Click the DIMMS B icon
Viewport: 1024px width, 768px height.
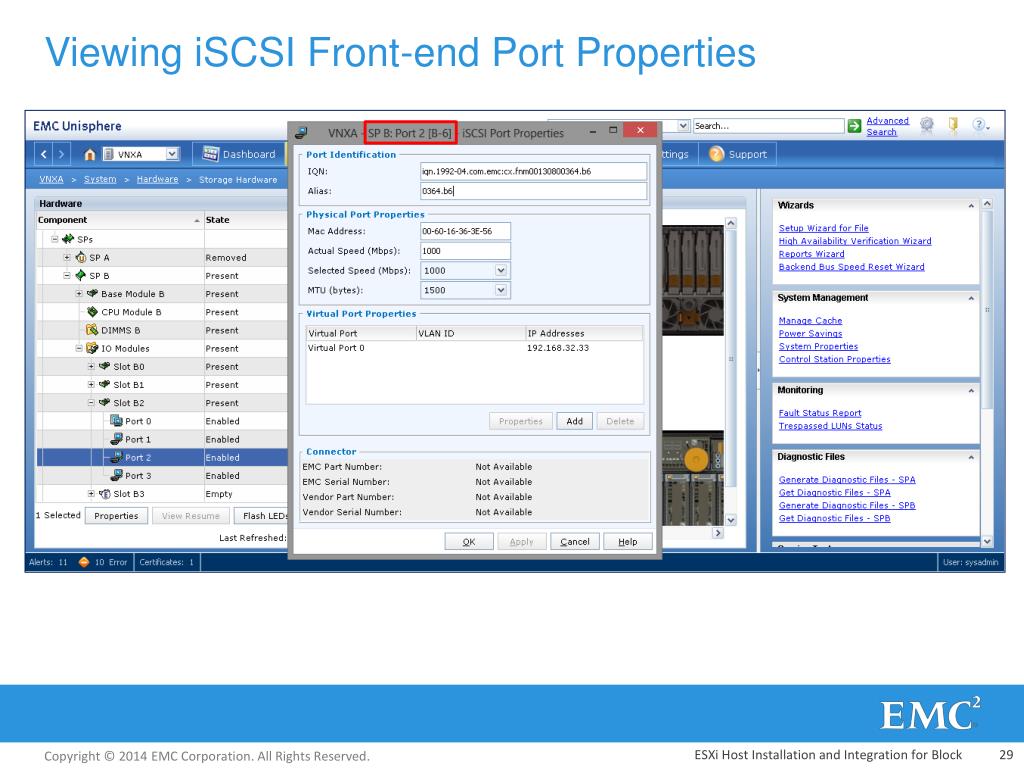tap(92, 330)
